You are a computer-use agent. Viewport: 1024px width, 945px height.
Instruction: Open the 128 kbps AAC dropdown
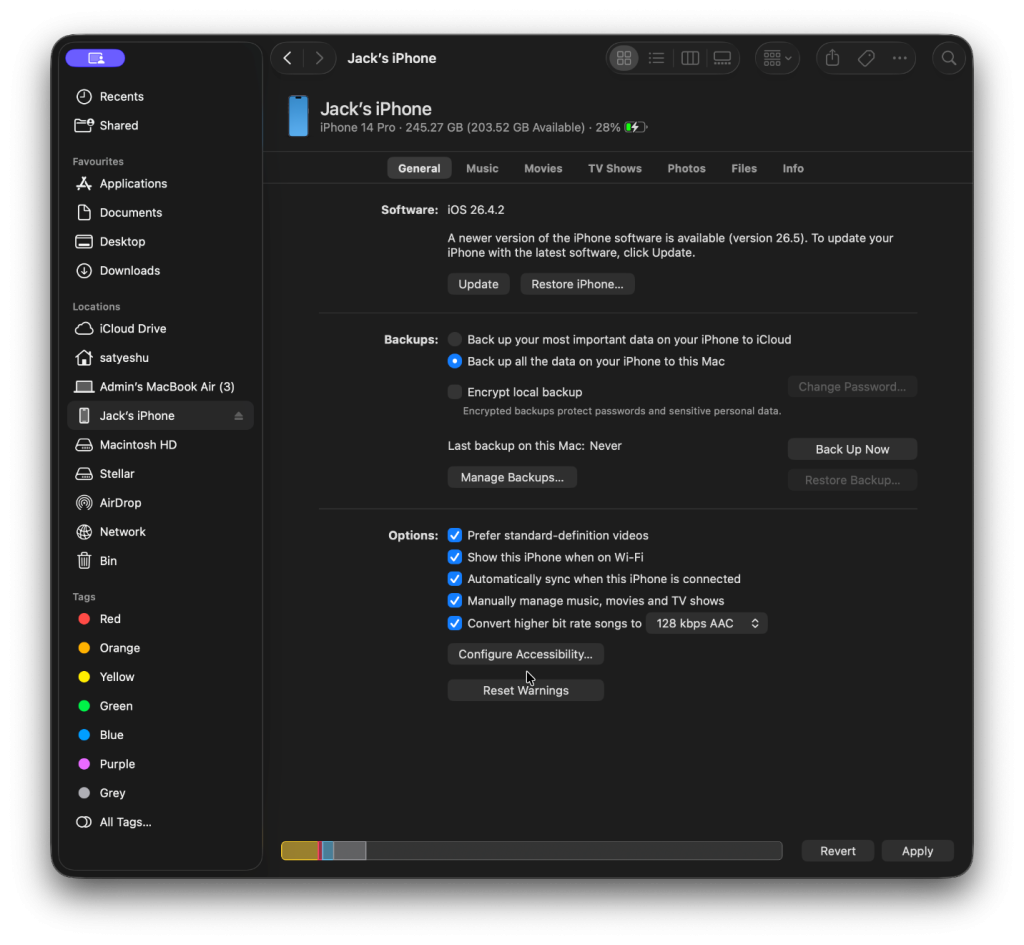coord(707,624)
